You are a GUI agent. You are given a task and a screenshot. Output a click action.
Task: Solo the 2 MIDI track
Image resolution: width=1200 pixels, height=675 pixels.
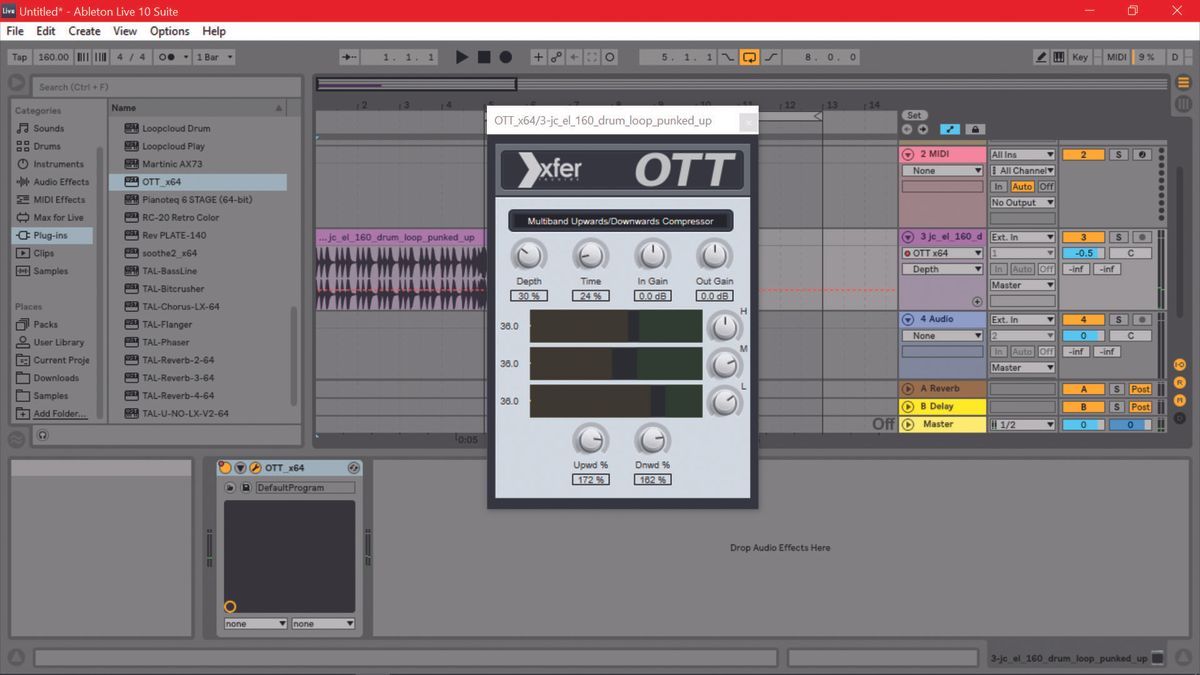pyautogui.click(x=1119, y=155)
